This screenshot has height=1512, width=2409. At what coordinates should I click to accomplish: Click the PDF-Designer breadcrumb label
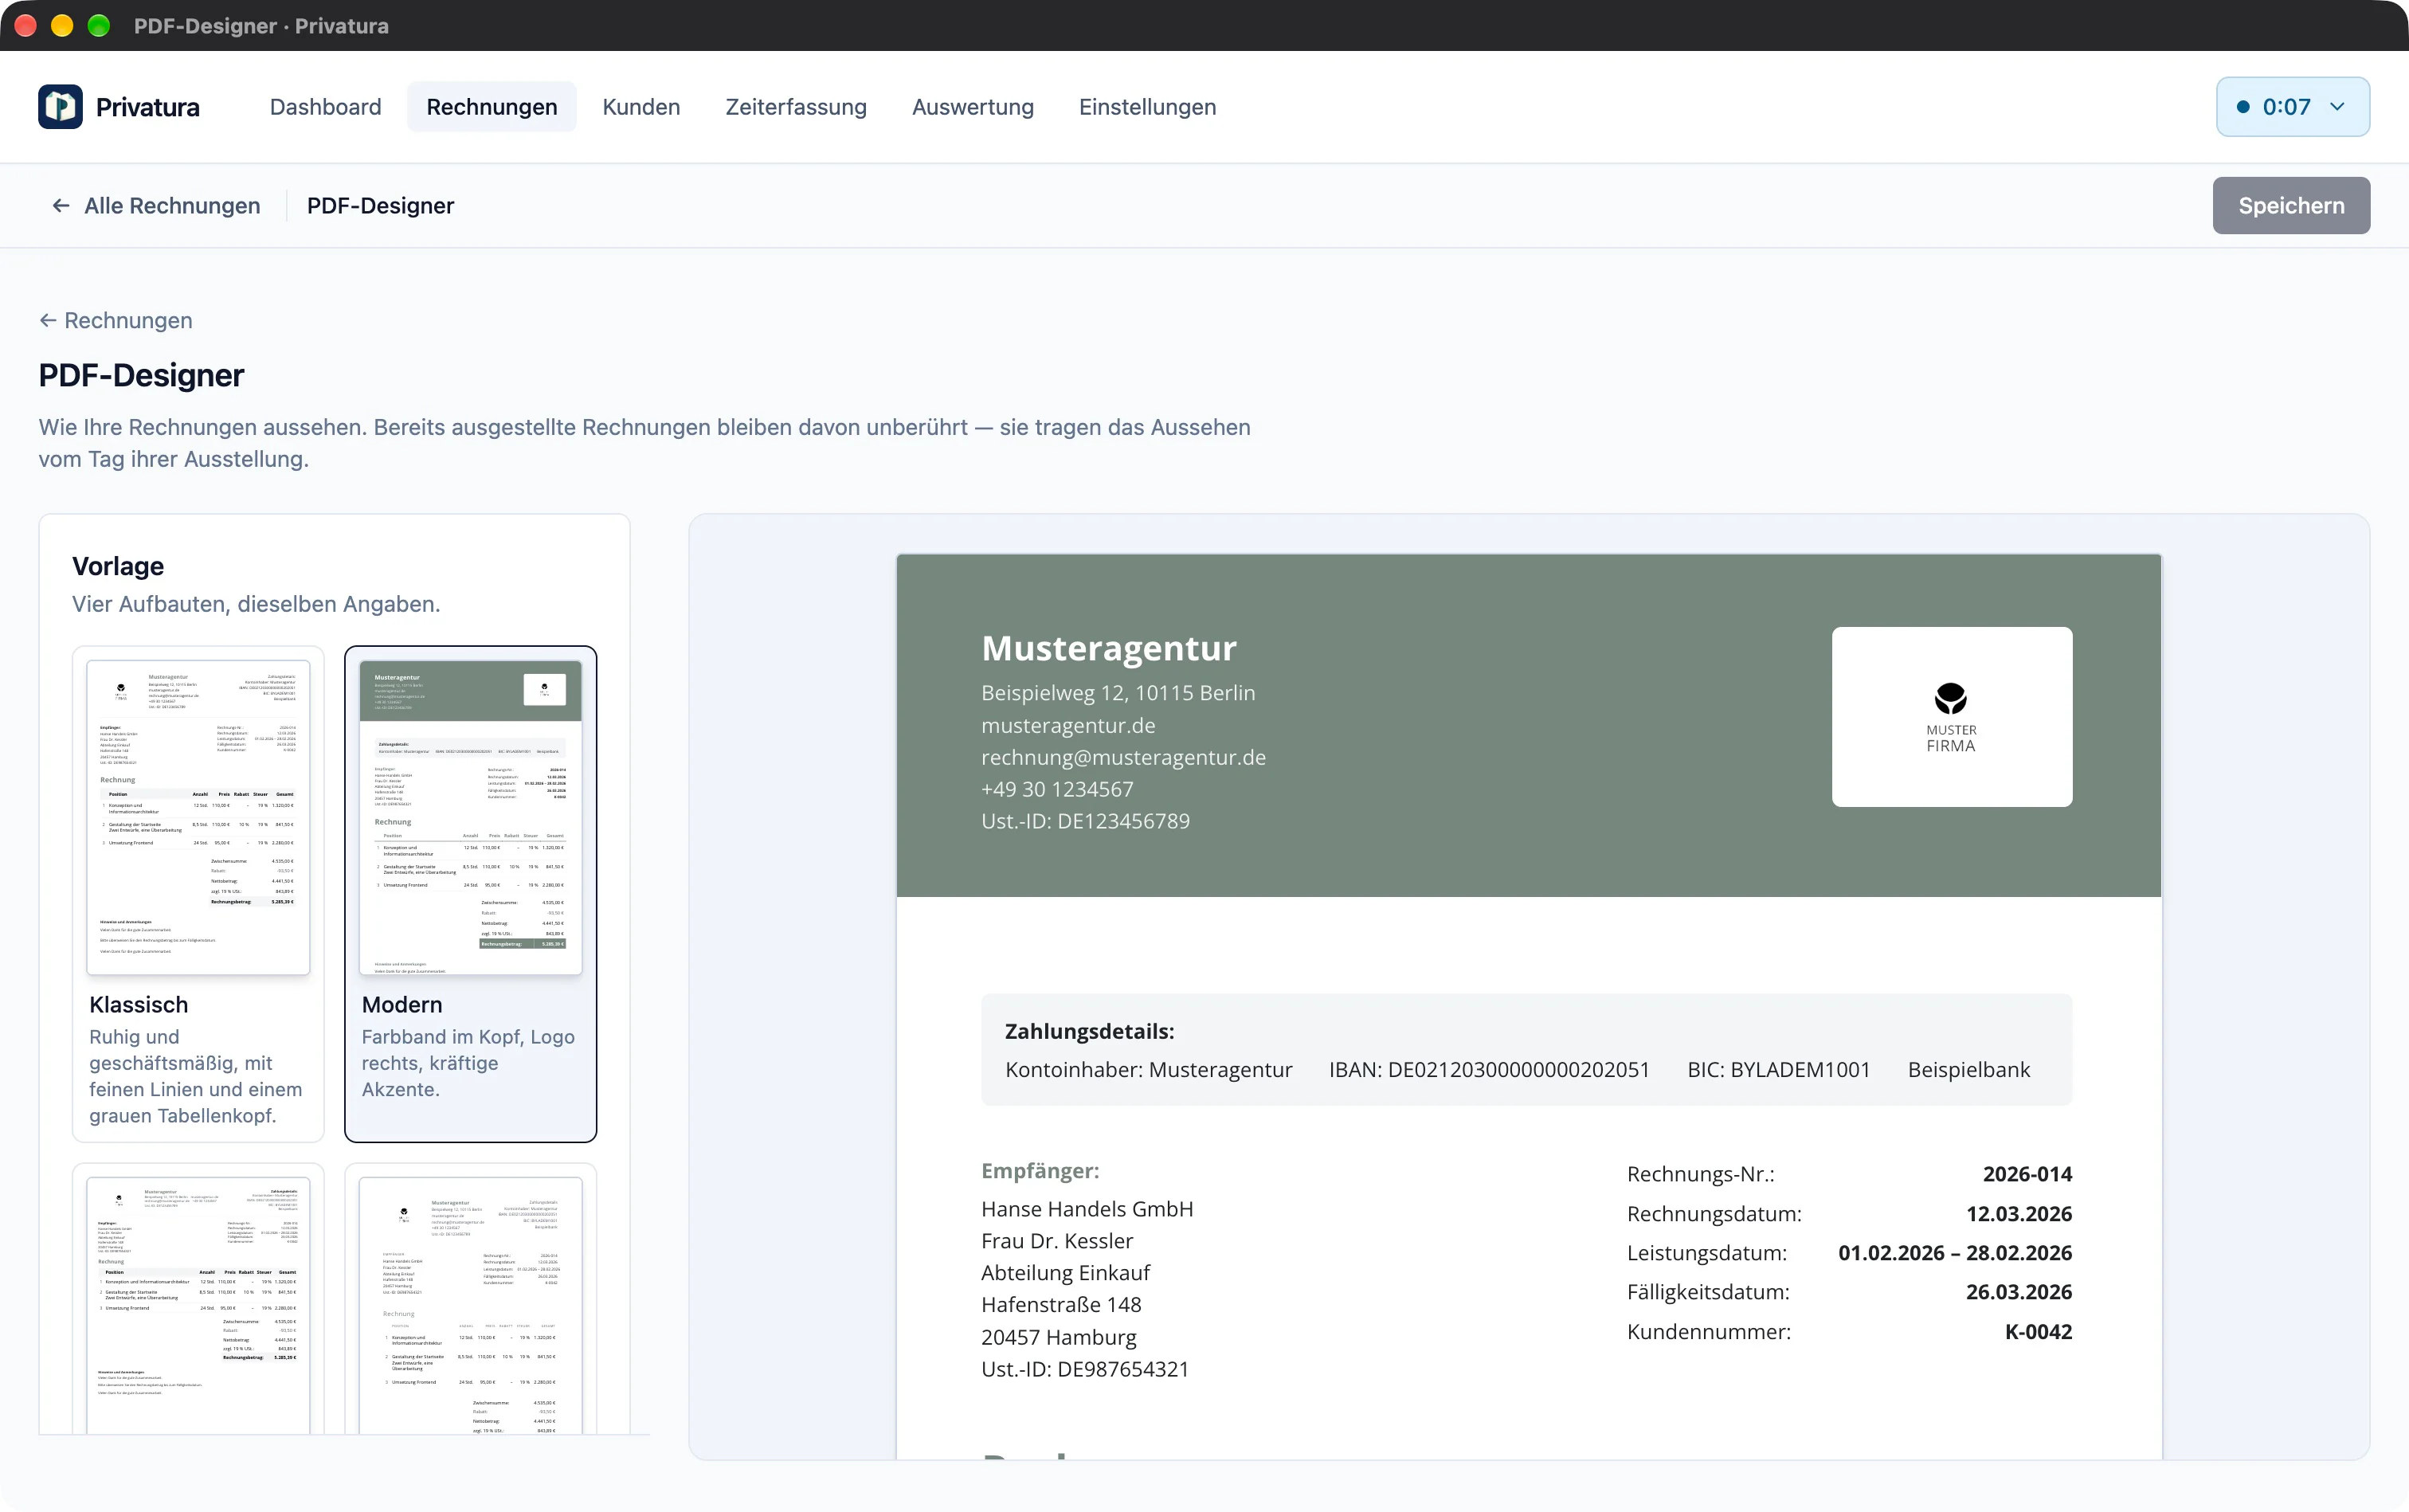(380, 206)
